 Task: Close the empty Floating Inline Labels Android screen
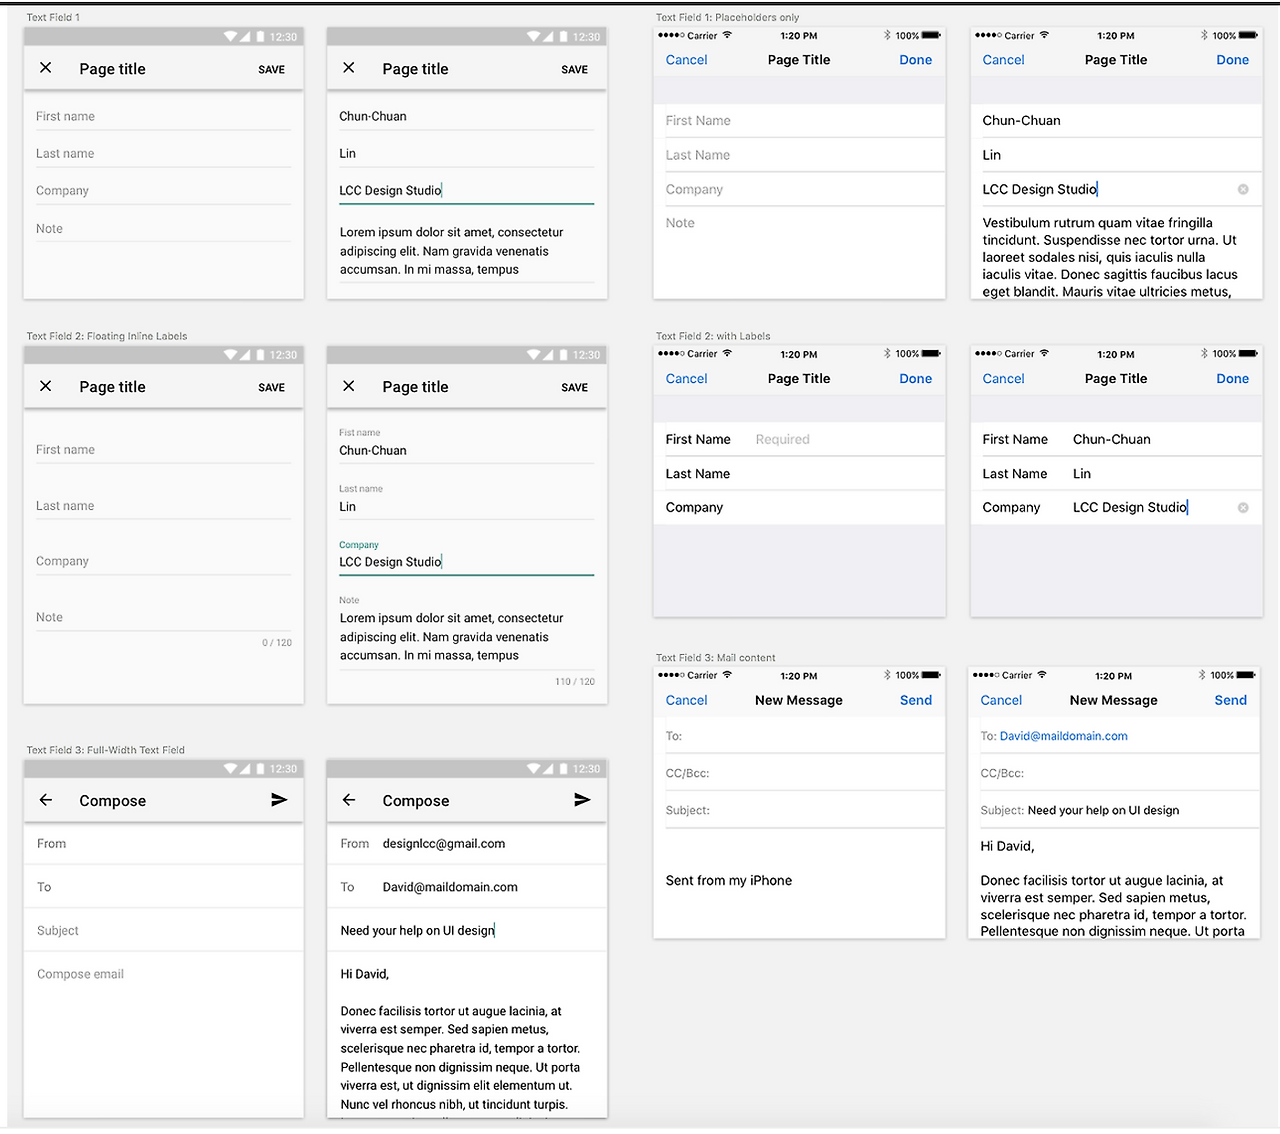[x=45, y=386]
